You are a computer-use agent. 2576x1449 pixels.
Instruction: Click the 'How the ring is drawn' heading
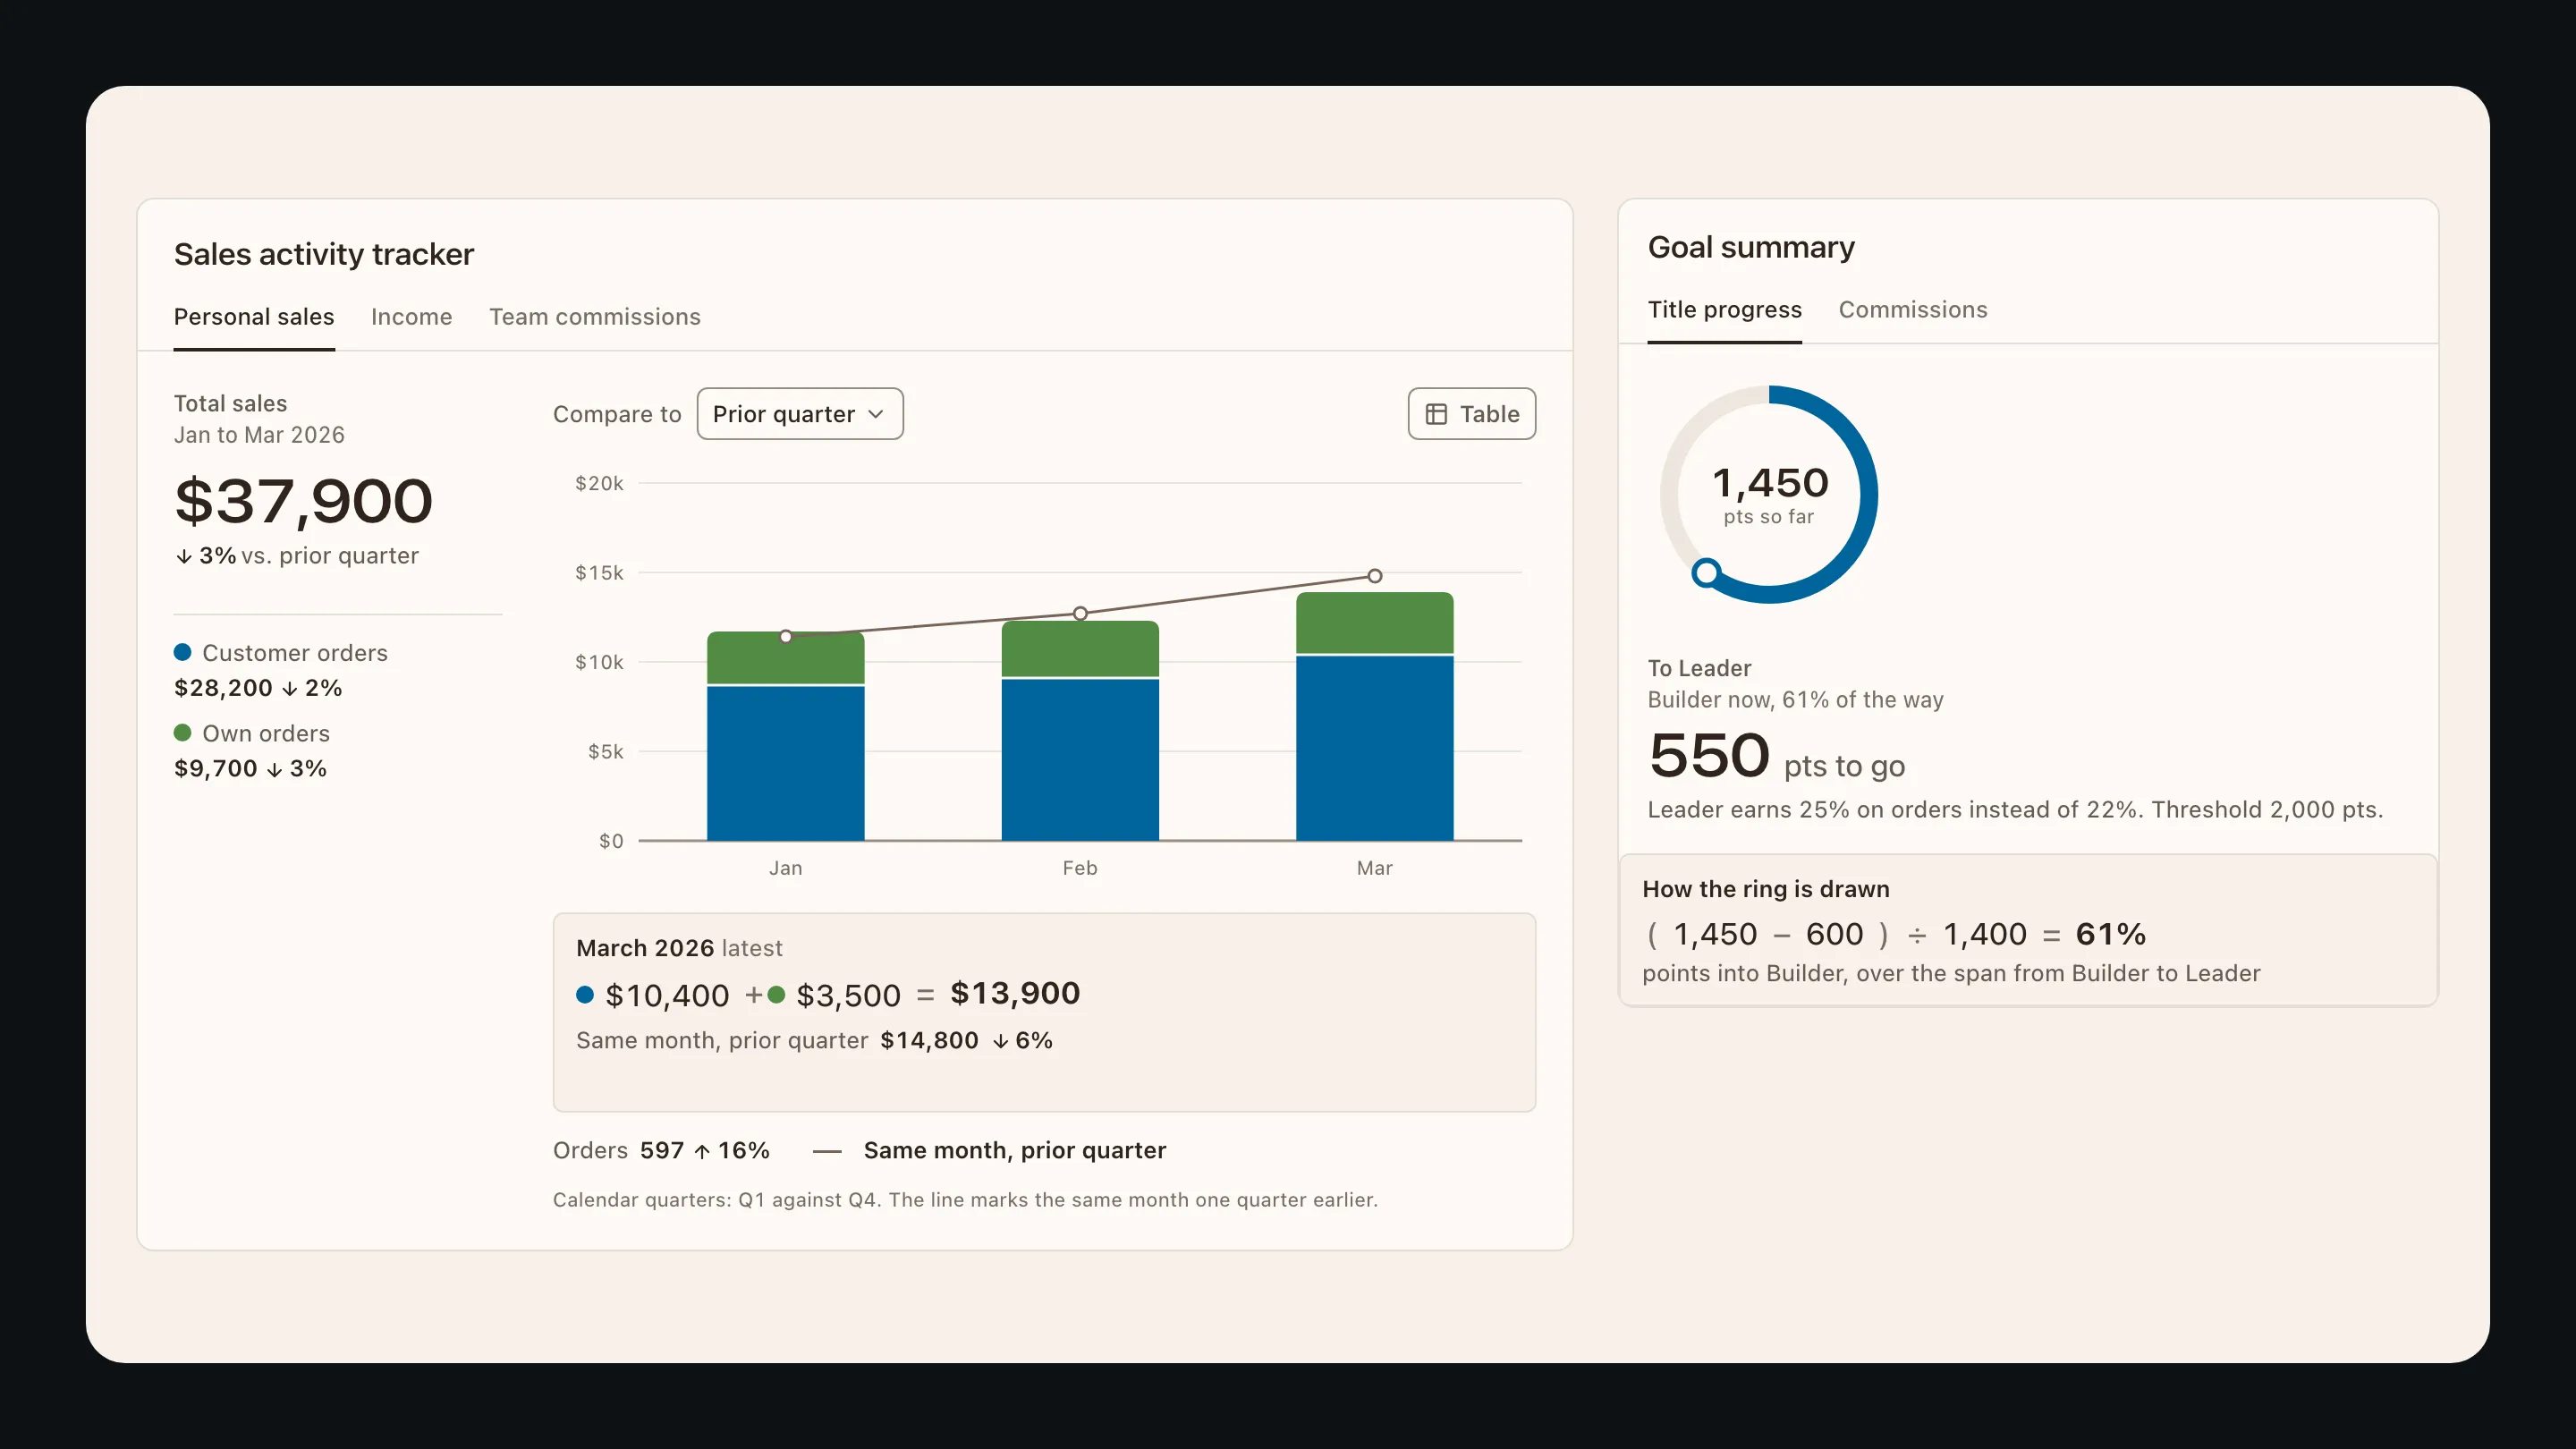1765,889
